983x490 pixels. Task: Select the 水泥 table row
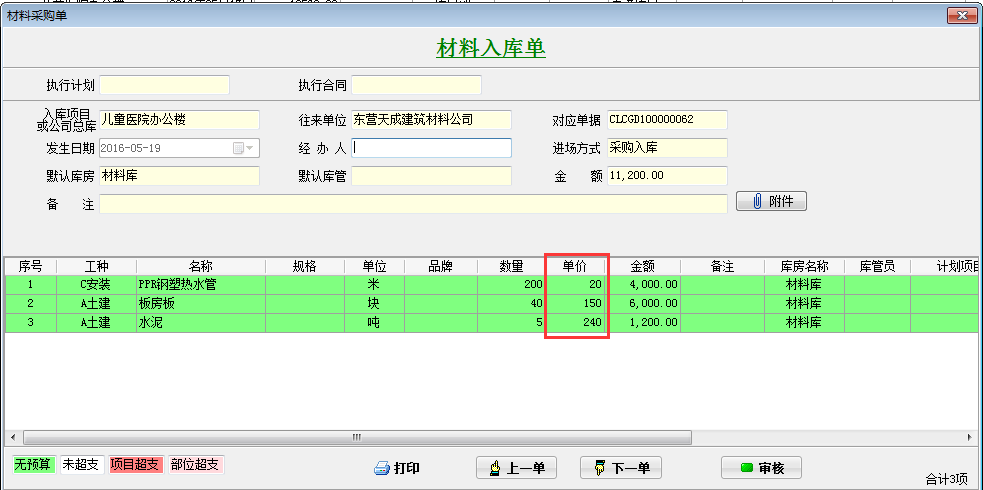[200, 322]
